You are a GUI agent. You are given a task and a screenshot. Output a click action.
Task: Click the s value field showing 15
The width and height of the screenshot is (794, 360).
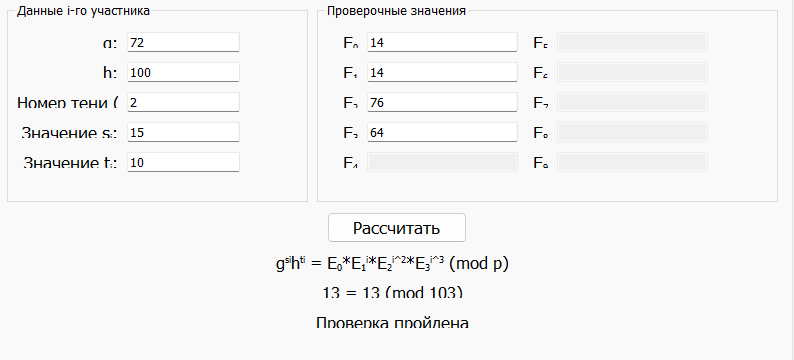[183, 132]
